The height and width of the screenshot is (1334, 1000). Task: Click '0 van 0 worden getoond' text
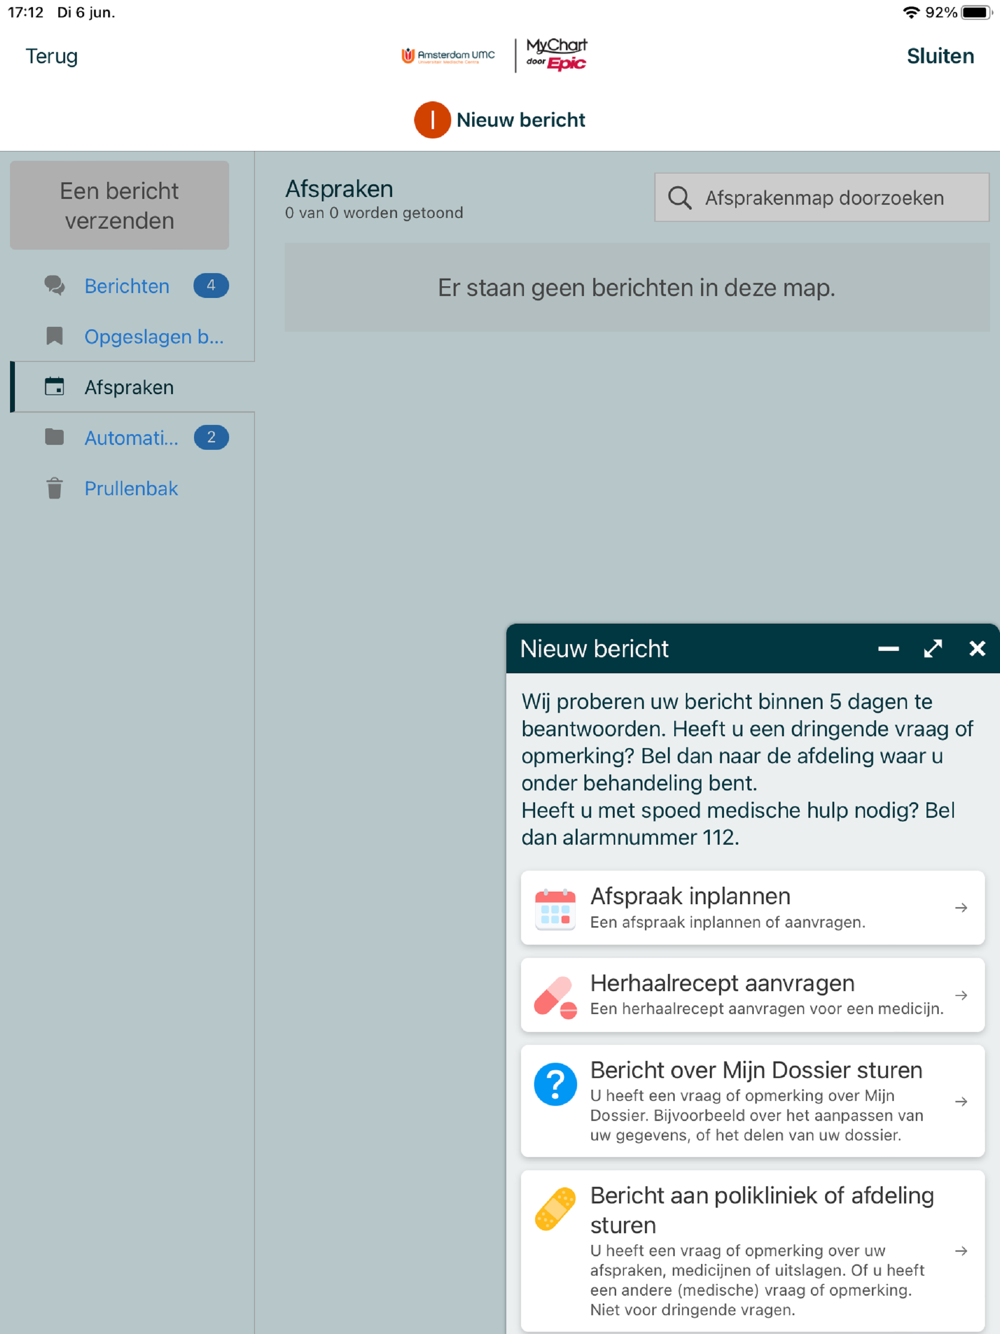(374, 213)
